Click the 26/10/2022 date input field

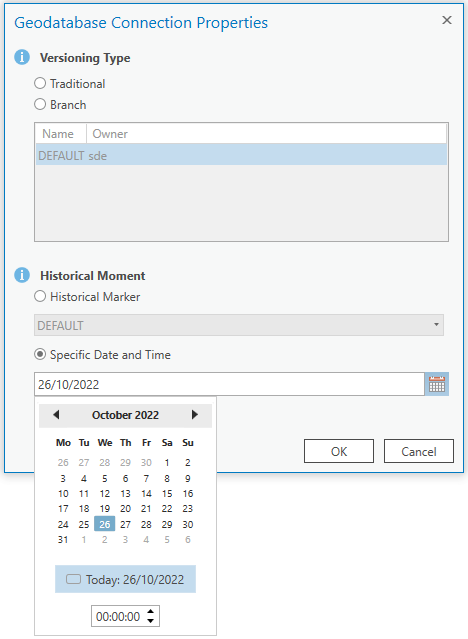(x=230, y=384)
